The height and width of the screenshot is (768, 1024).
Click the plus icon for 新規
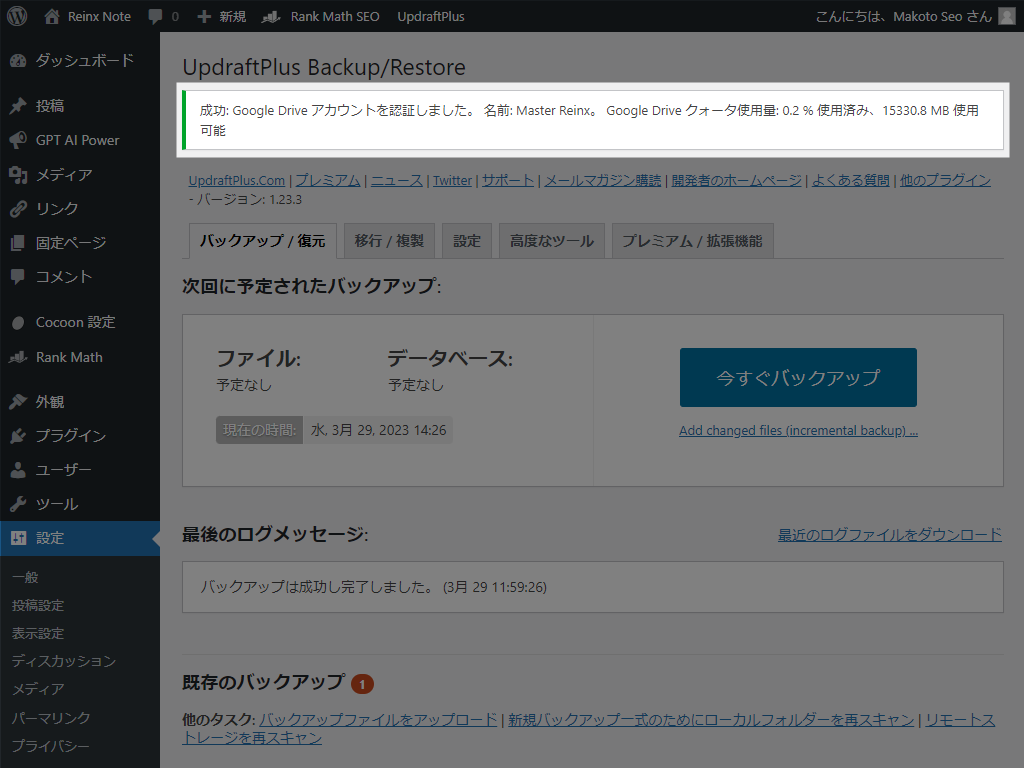point(204,16)
